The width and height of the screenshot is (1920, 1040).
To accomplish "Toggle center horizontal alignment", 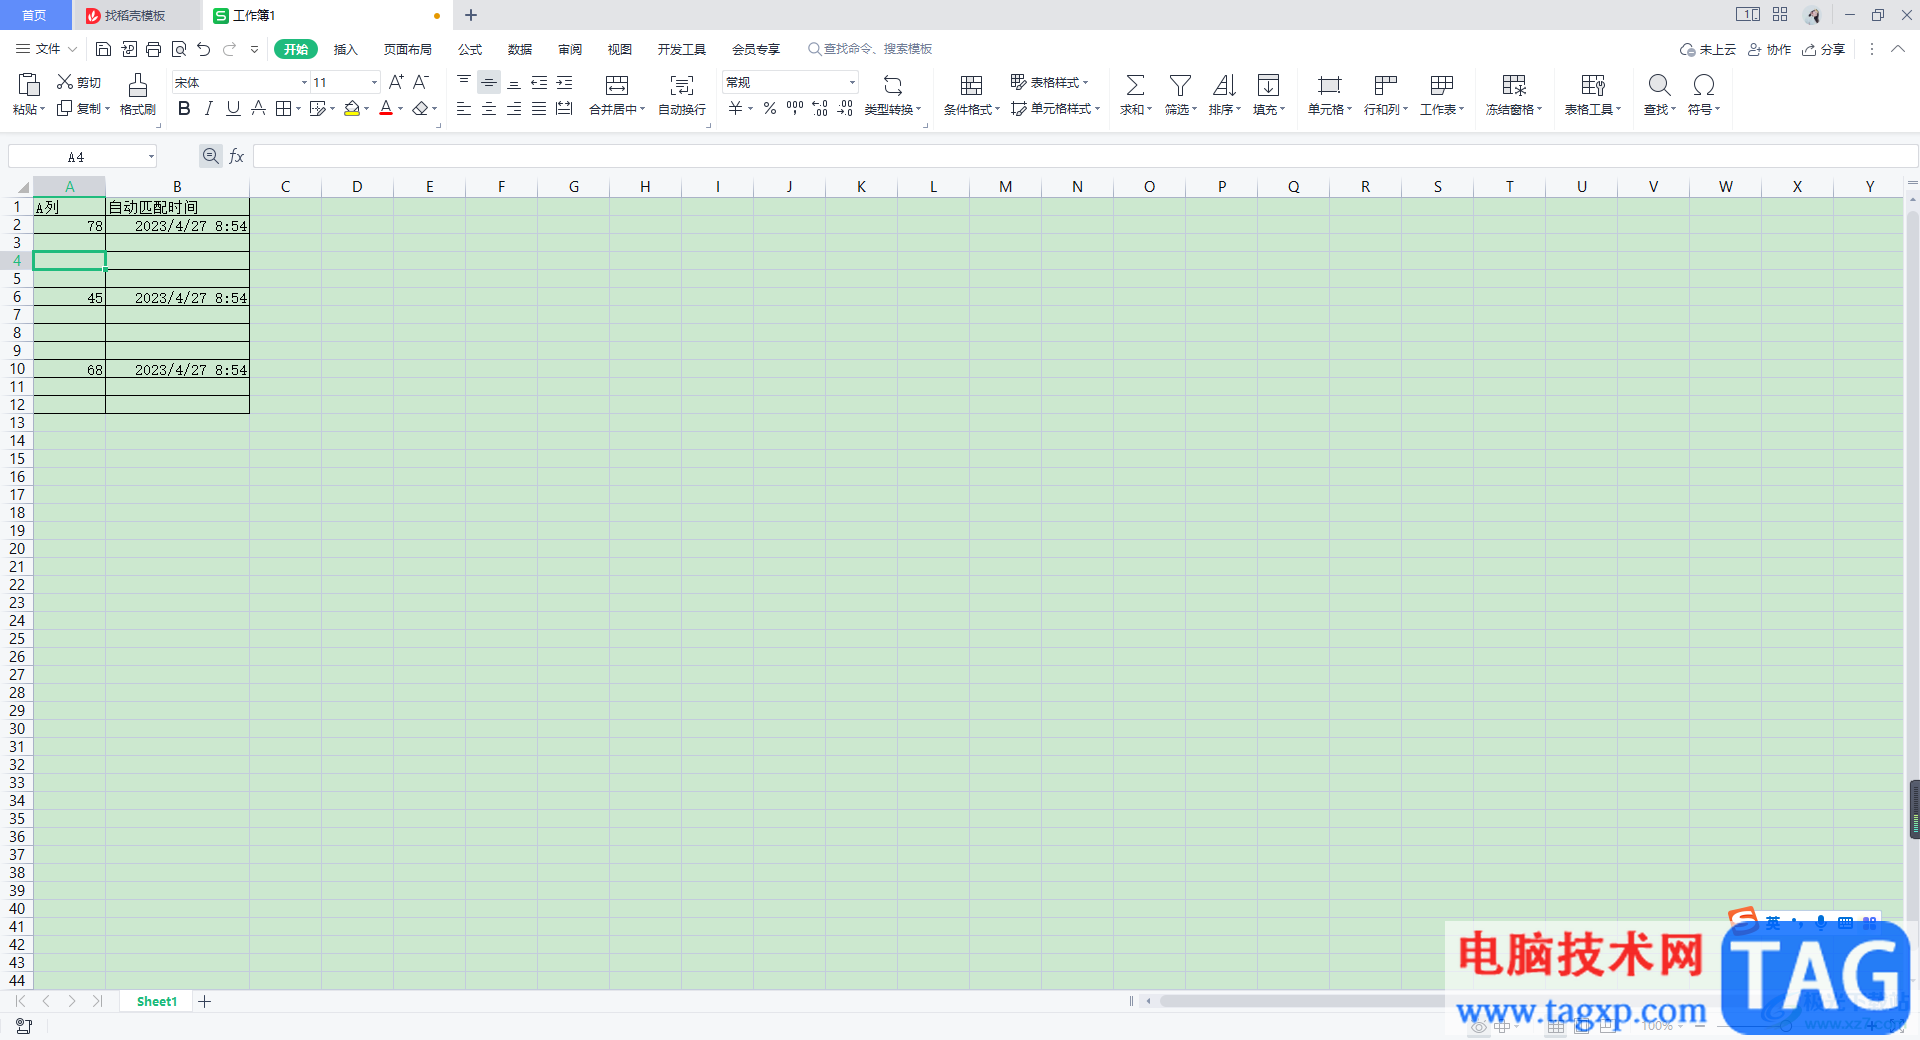I will [489, 108].
